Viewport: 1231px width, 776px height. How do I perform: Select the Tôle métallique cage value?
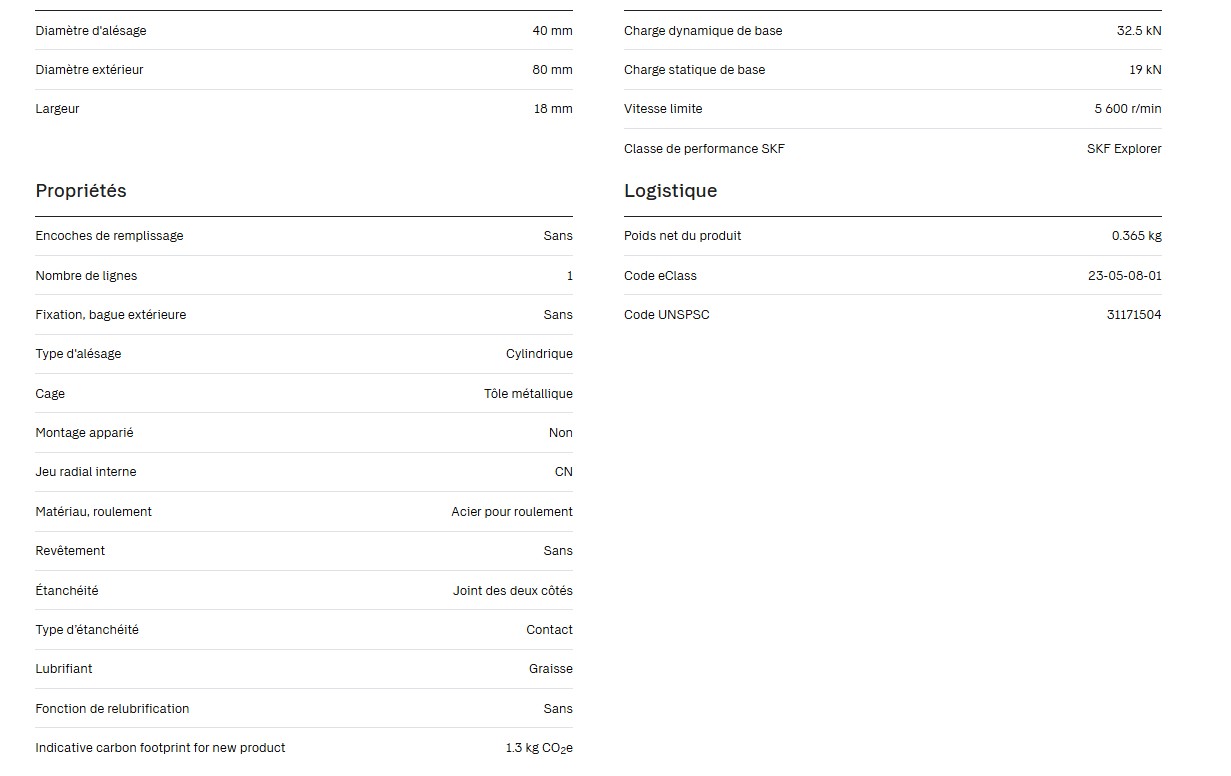[528, 394]
